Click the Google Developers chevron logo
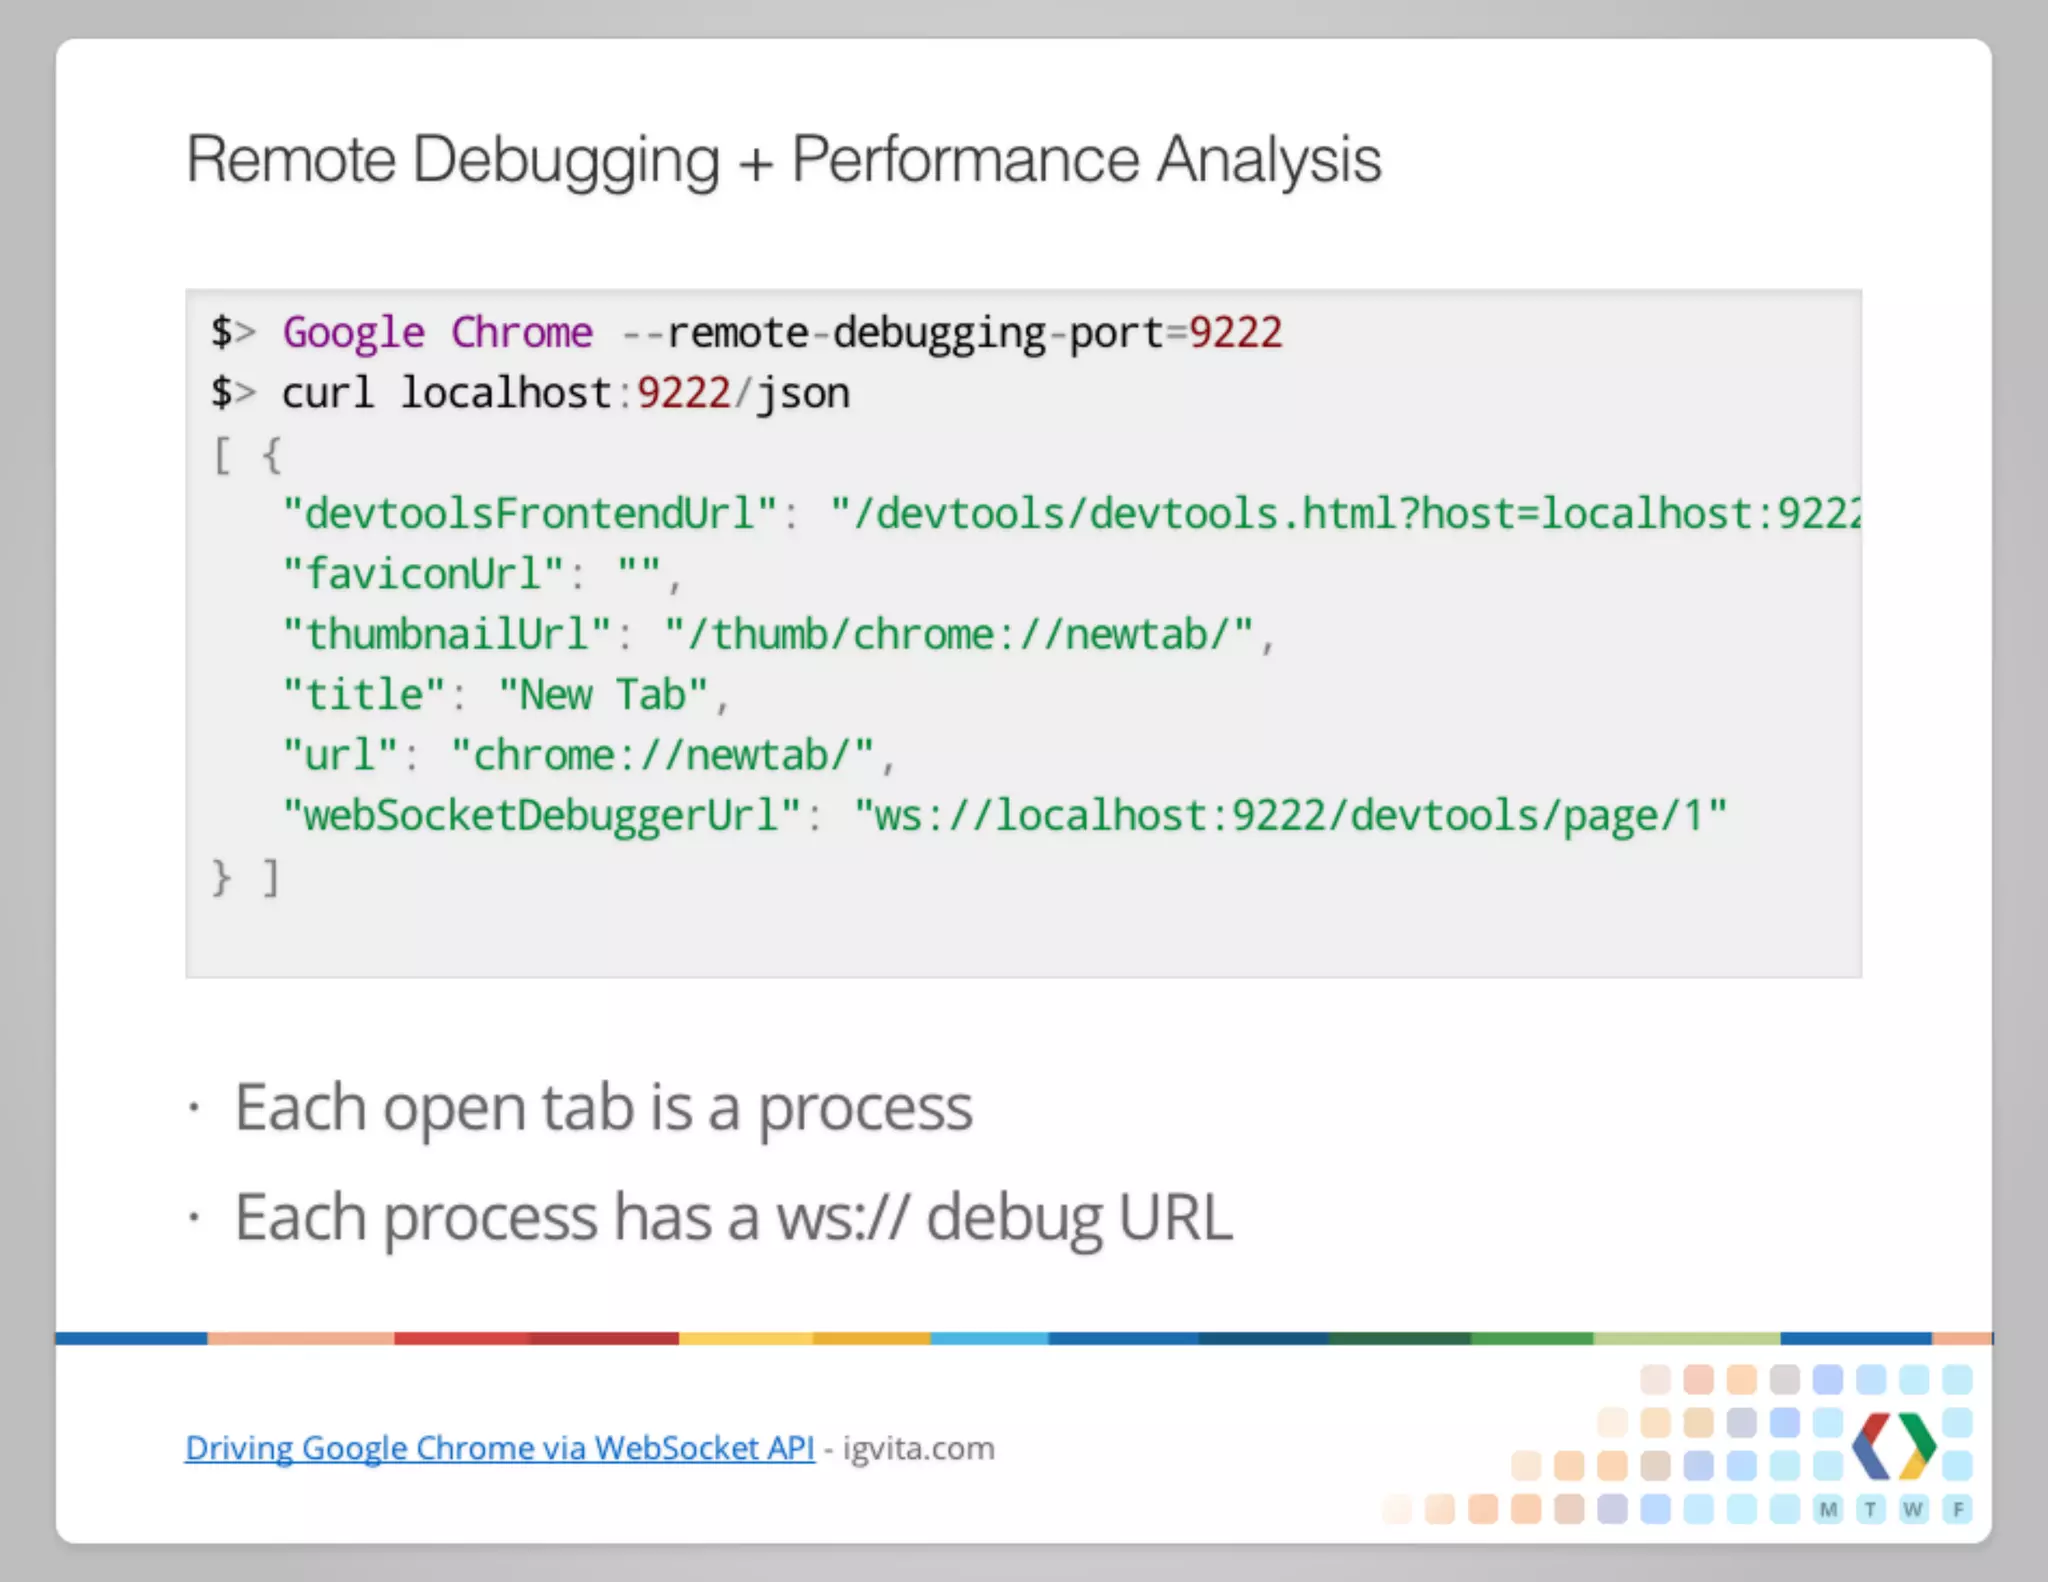This screenshot has height=1582, width=2048. click(x=1892, y=1445)
